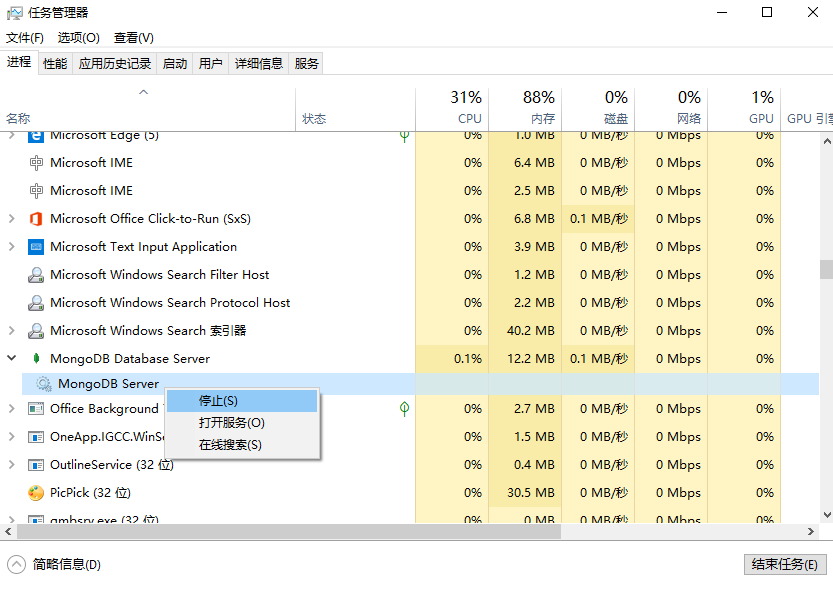This screenshot has width=833, height=589.
Task: Select the Microsoft Windows Search Filter Host row
Action: 410,275
